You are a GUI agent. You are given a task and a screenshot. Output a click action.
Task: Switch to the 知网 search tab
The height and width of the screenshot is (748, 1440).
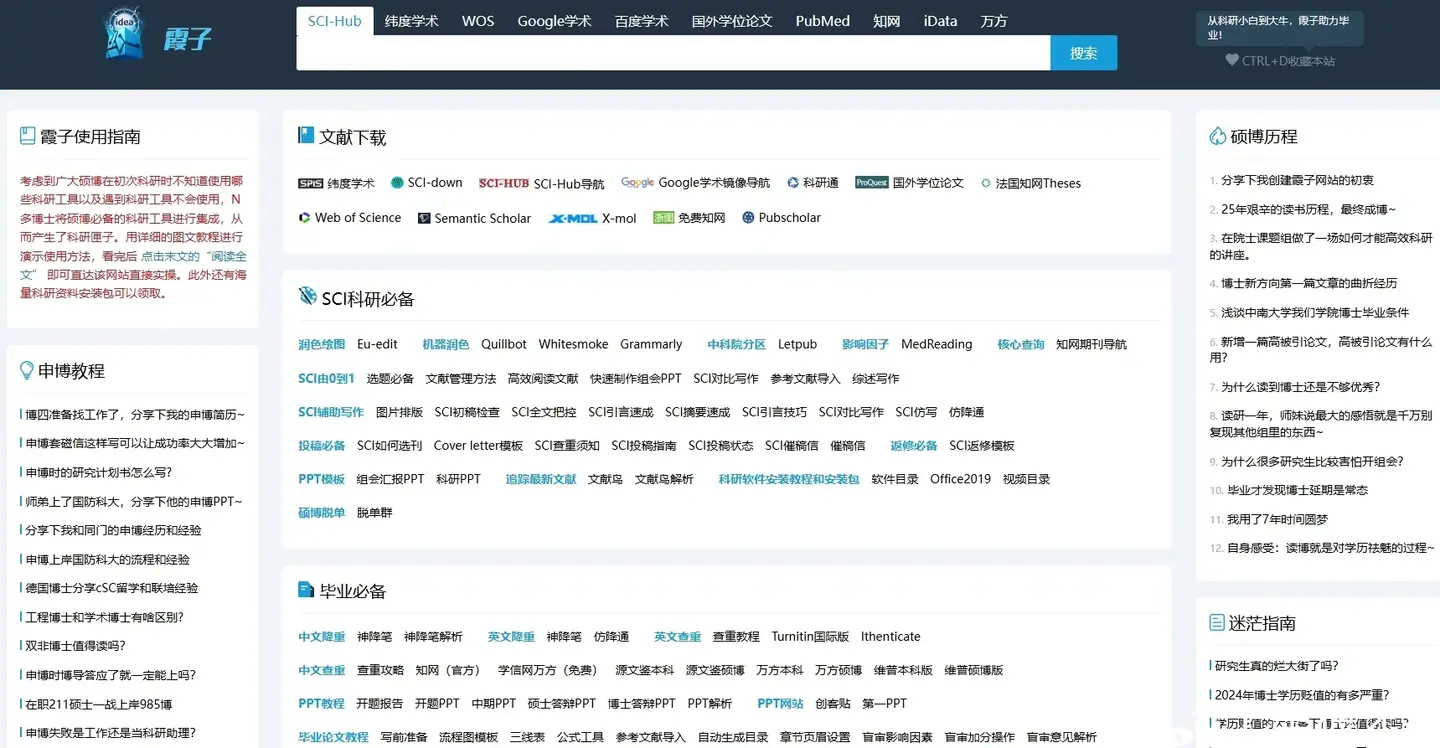coord(887,21)
